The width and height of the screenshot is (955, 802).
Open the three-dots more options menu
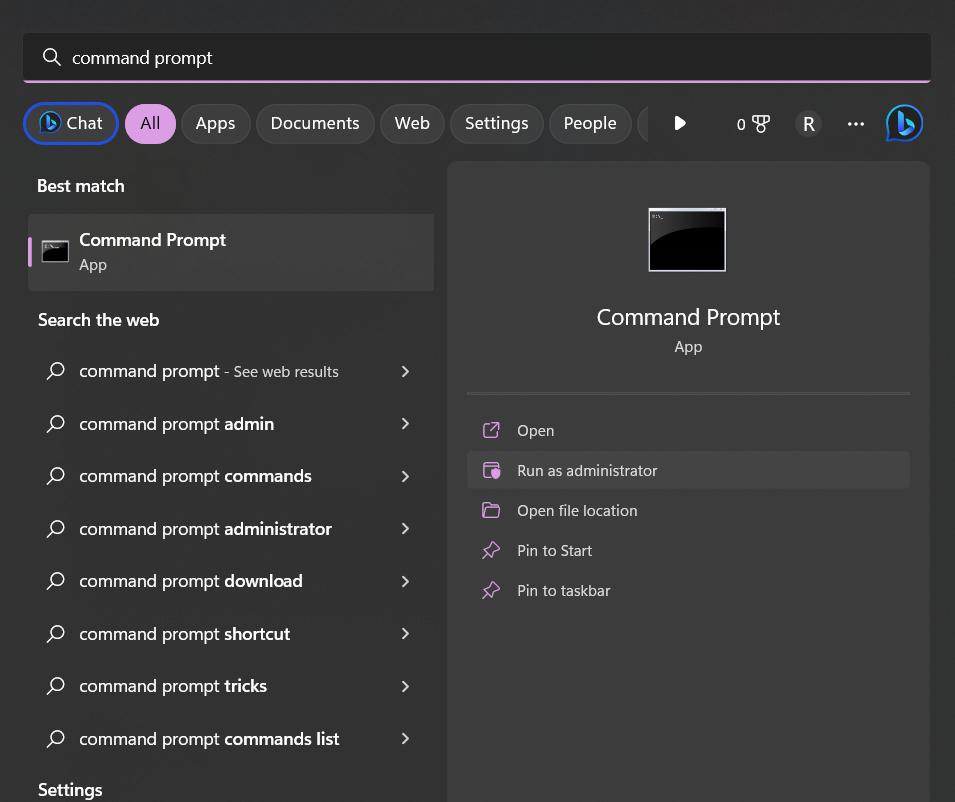pyautogui.click(x=855, y=124)
